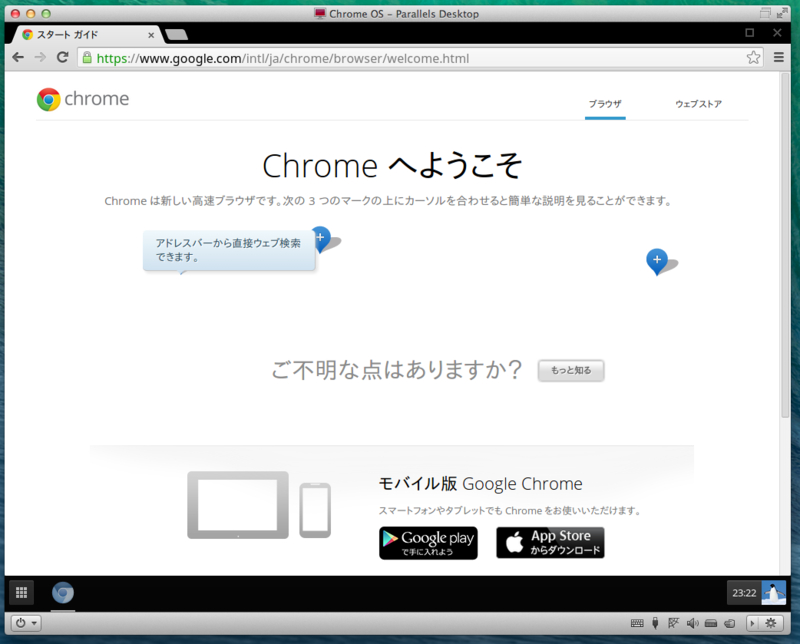This screenshot has width=800, height=644.
Task: Click the smartphone device image
Action: [315, 510]
